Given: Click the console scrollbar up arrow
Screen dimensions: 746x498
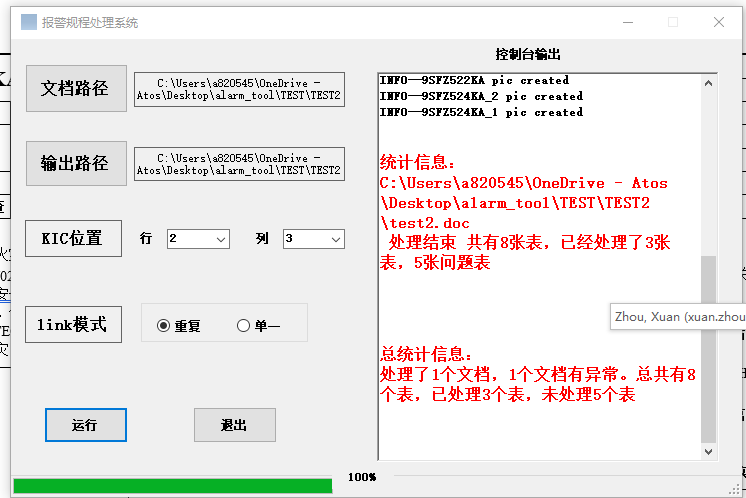Looking at the screenshot, I should [x=709, y=81].
